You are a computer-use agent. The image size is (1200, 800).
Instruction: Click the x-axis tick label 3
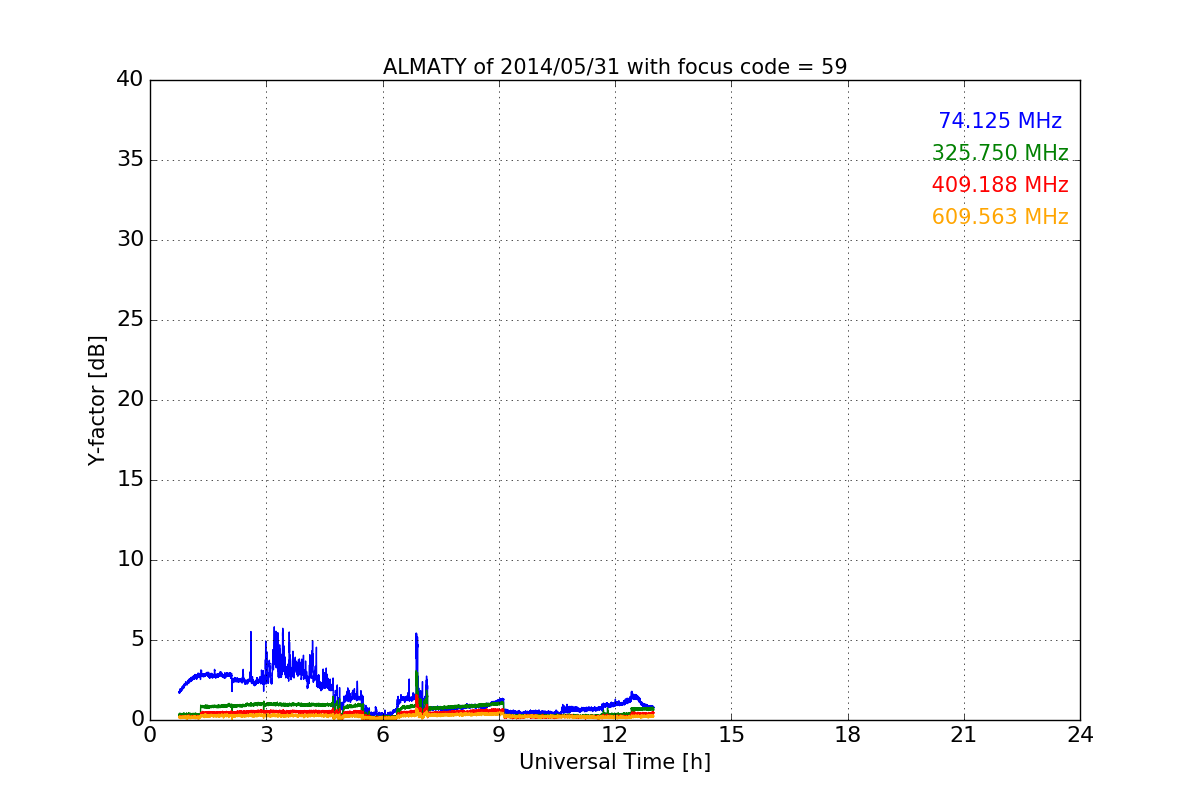point(266,735)
